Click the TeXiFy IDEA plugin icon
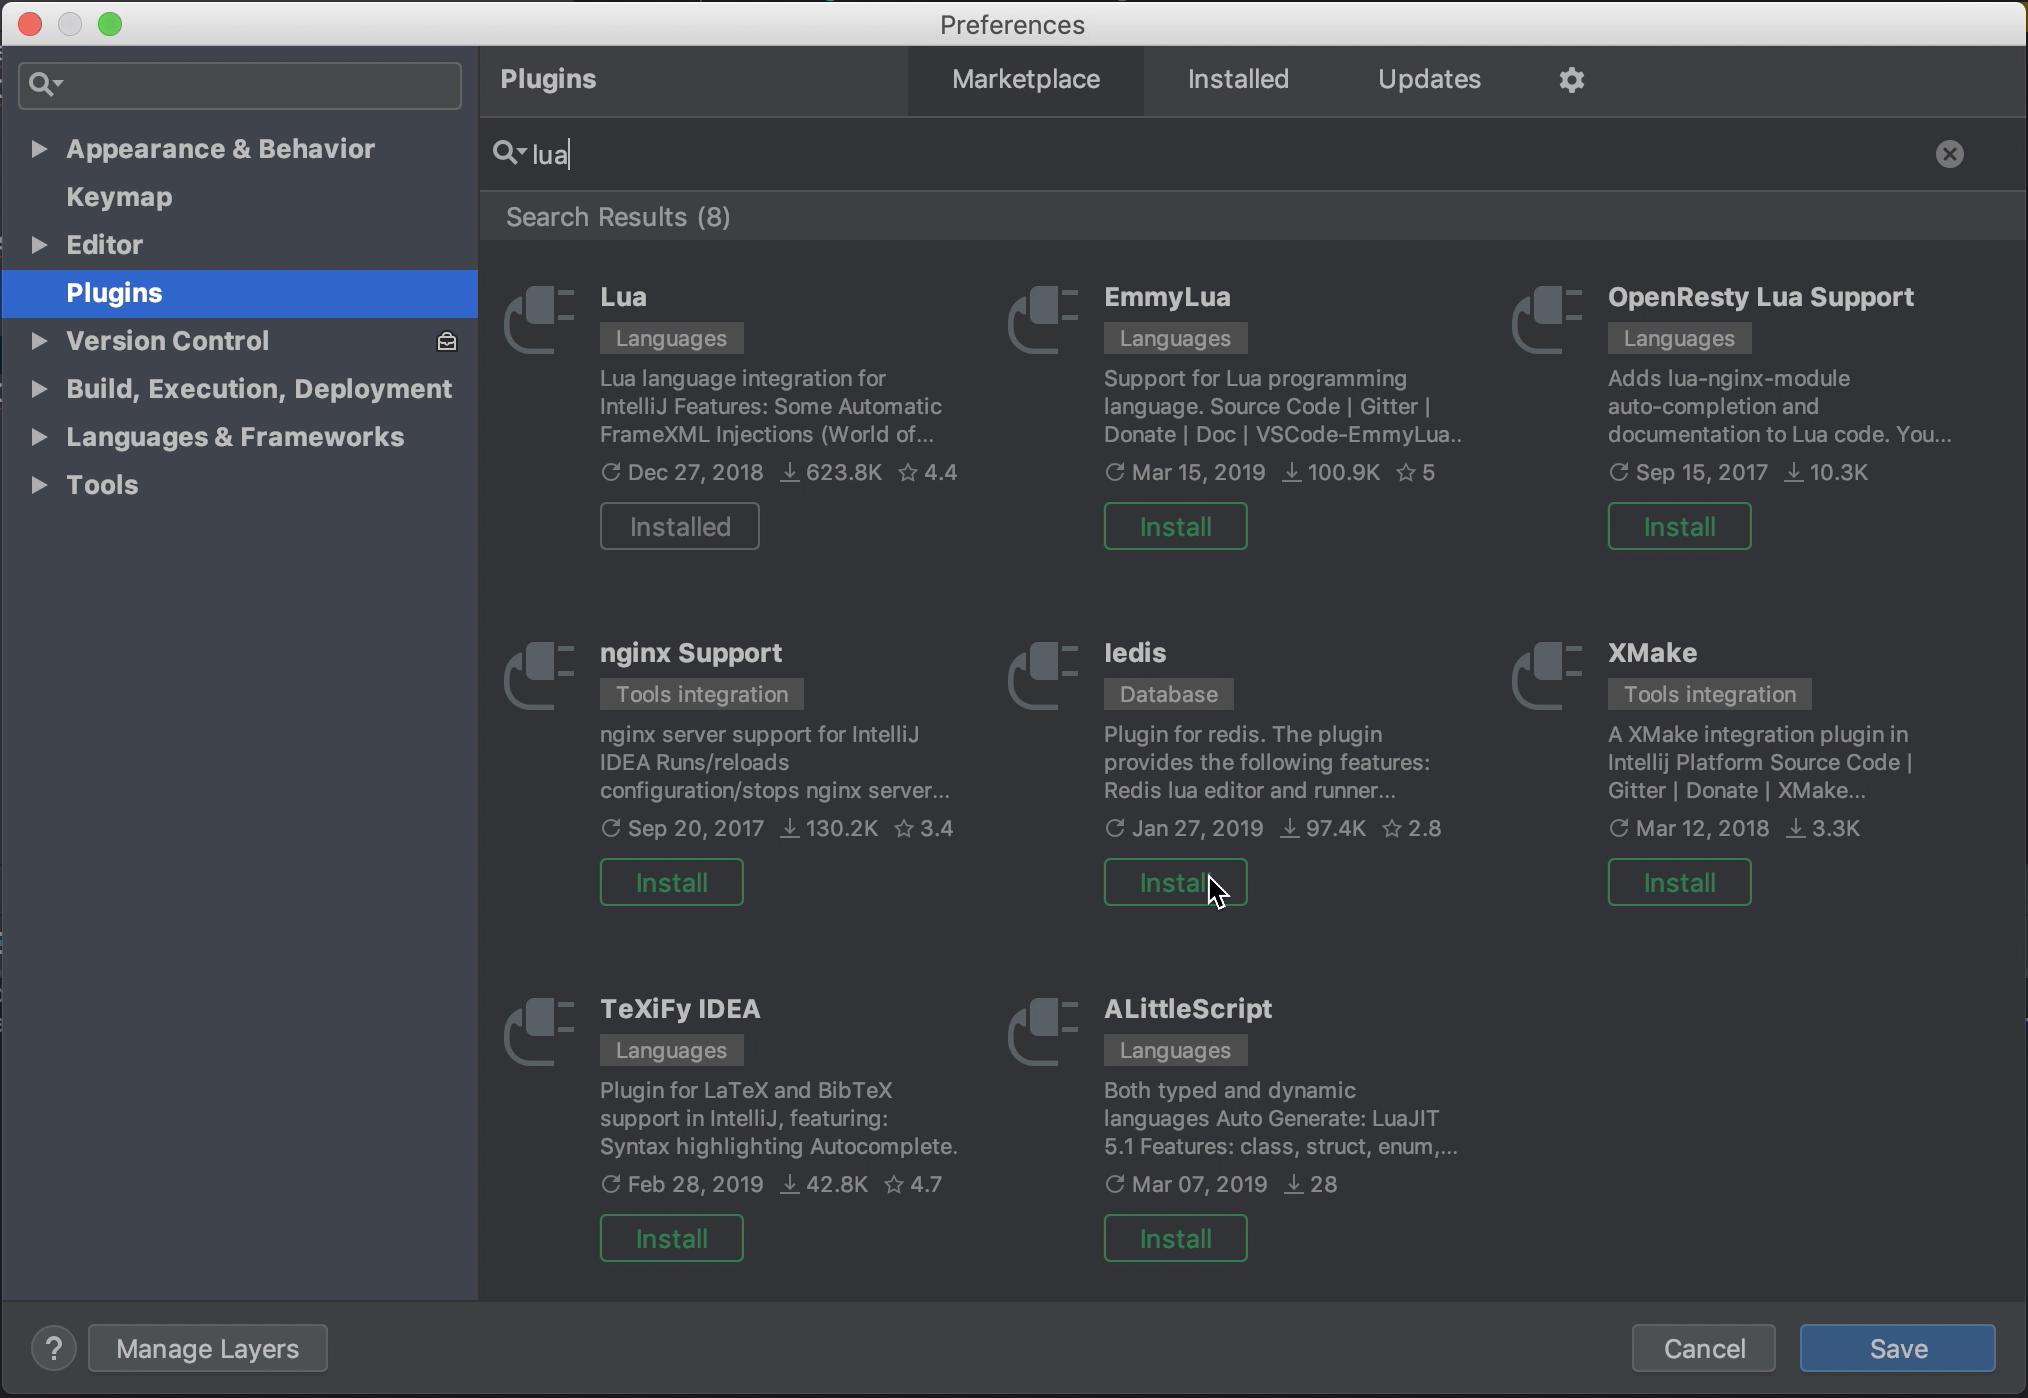The height and width of the screenshot is (1398, 2028). (x=540, y=1032)
